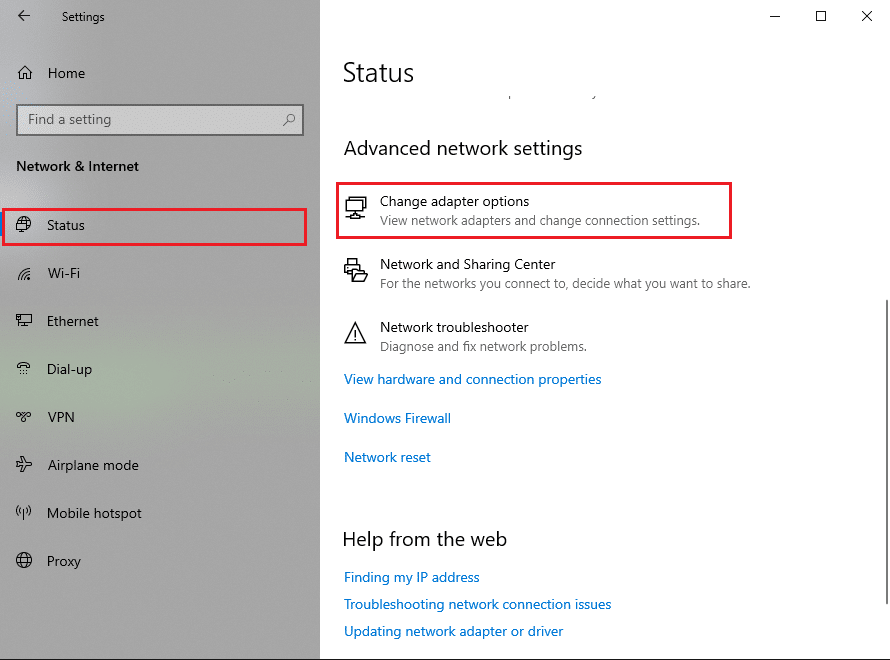Click the Network reset link

(x=387, y=457)
